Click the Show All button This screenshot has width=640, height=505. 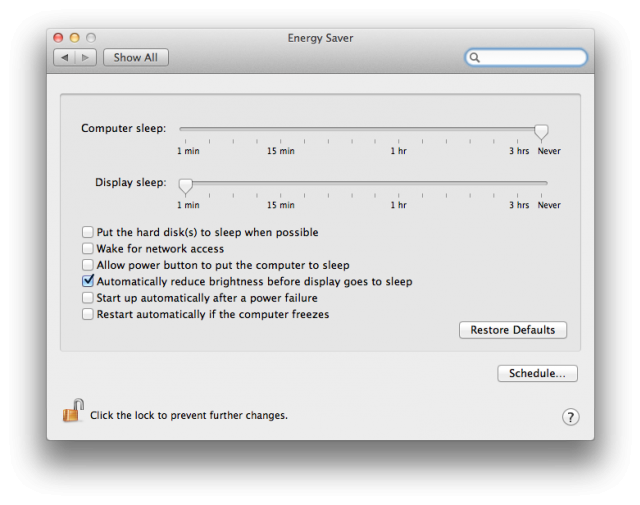136,58
